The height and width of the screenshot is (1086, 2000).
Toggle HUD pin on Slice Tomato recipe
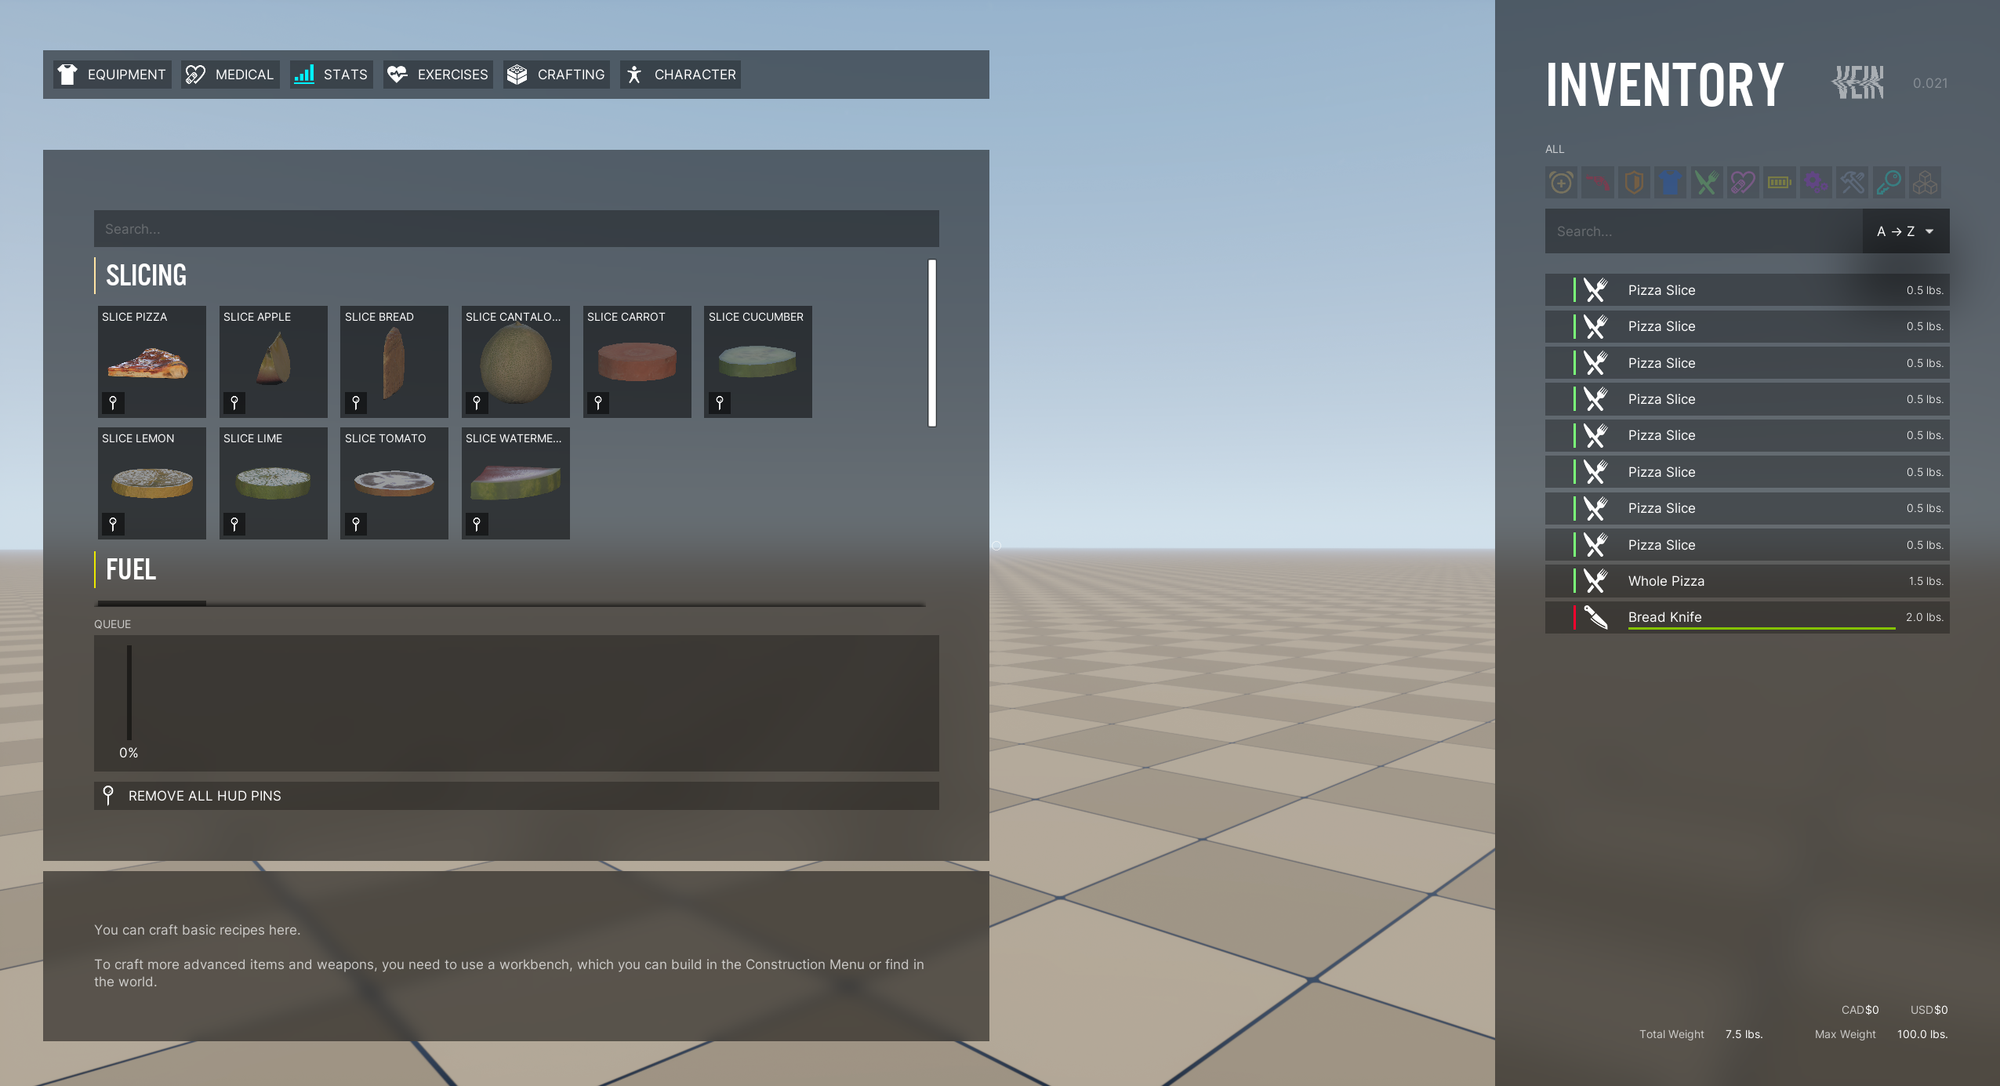coord(356,524)
